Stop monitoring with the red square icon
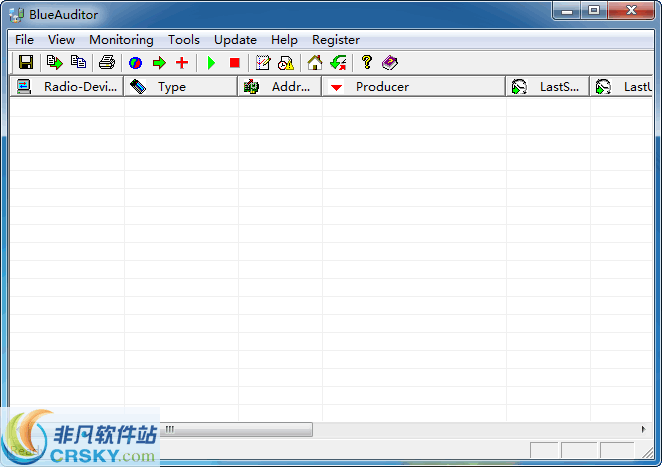The height and width of the screenshot is (467, 662). click(x=235, y=63)
